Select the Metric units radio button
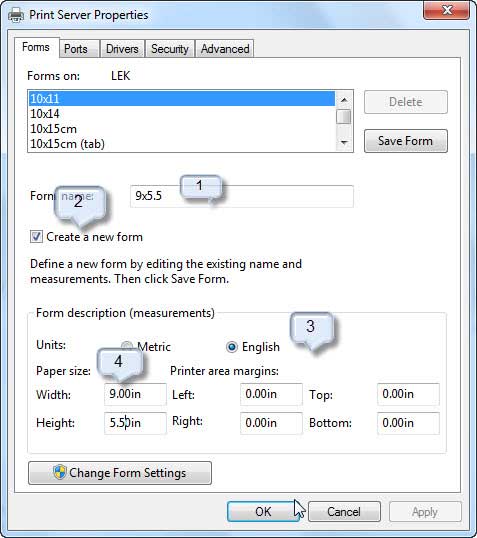Viewport: 477px width, 538px height. [127, 346]
